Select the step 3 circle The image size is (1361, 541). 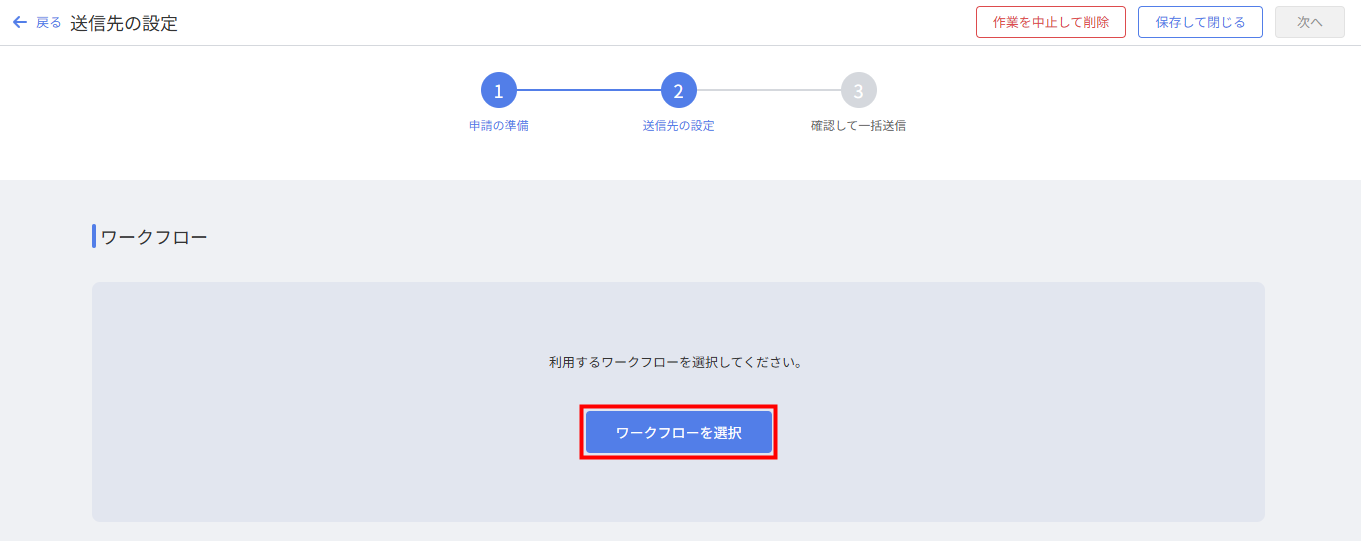858,91
